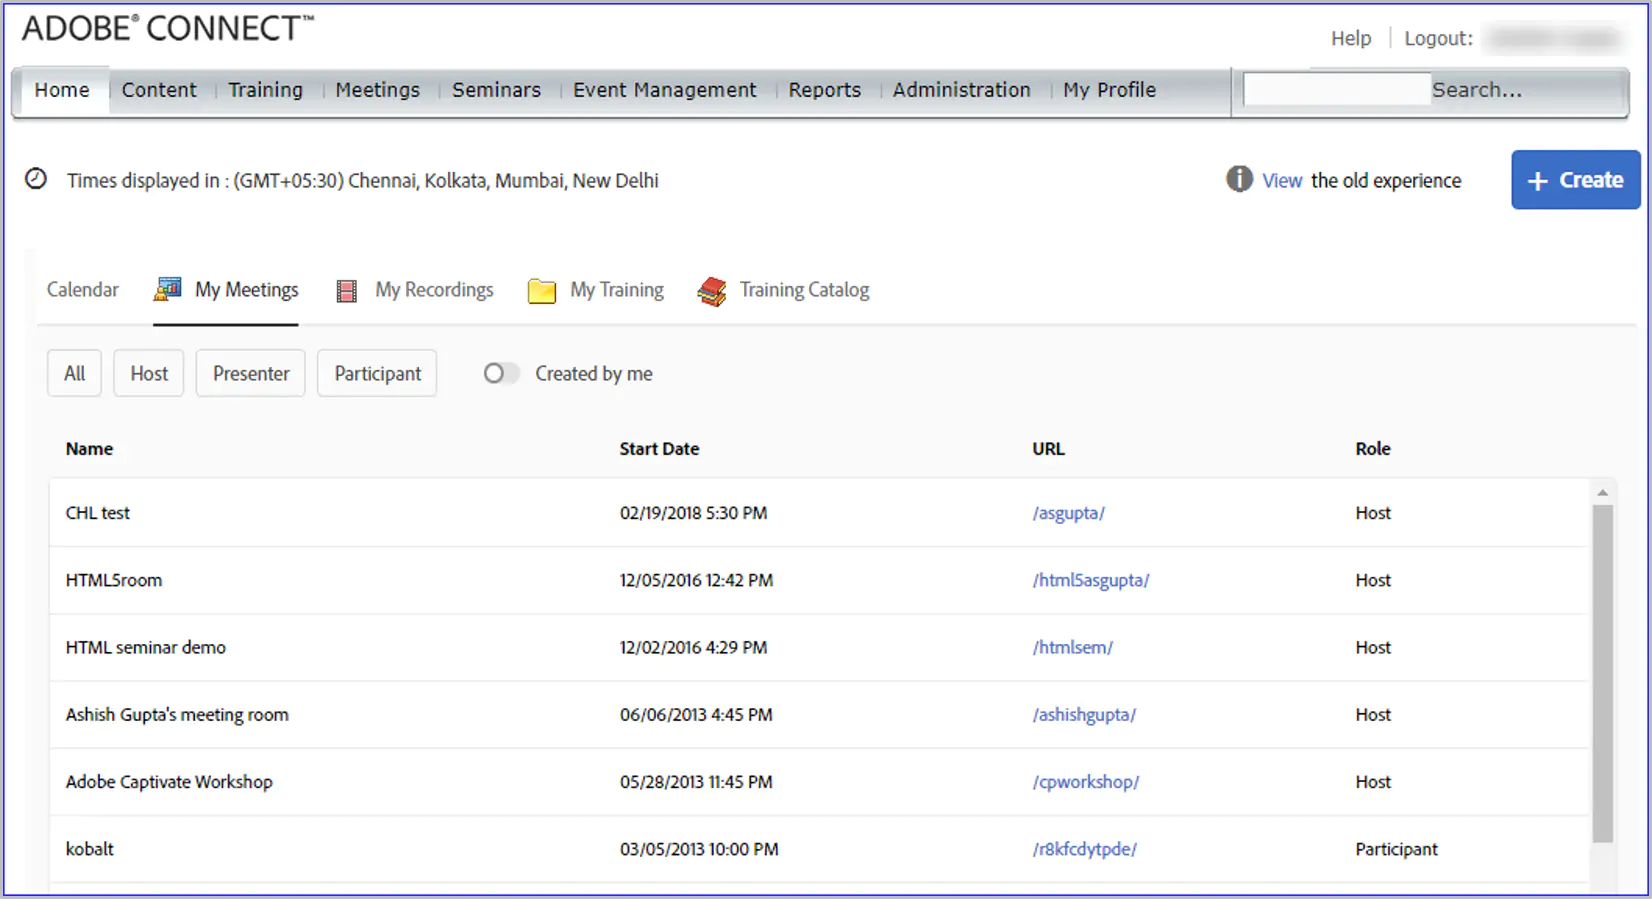Screen dimensions: 1652x899
Task: Filter meetings by All
Action: pyautogui.click(x=74, y=373)
